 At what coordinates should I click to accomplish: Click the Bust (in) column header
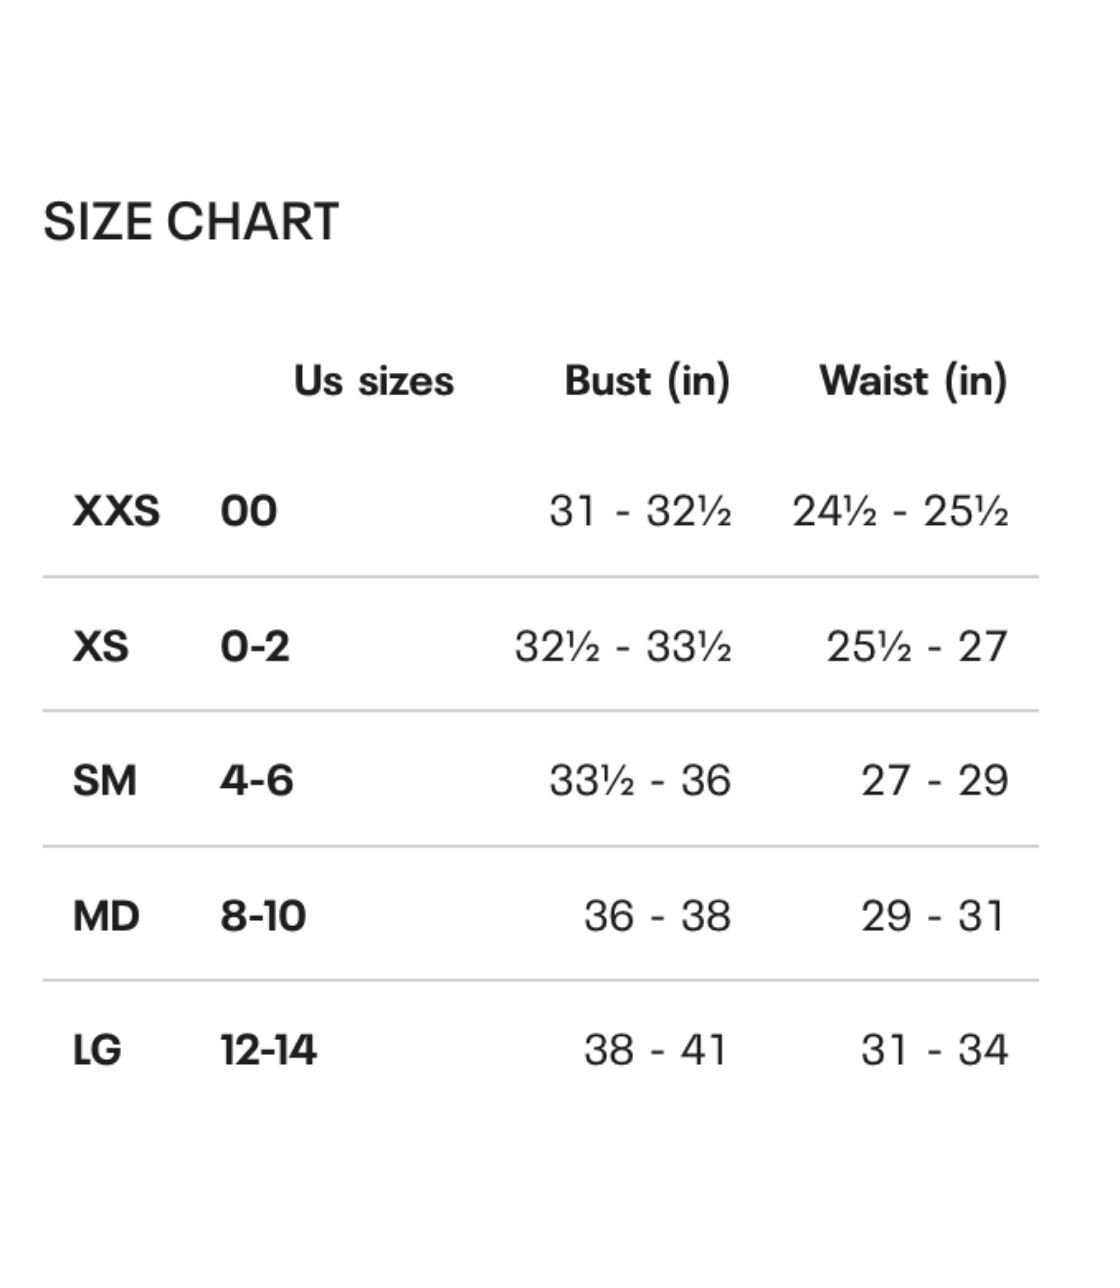(648, 381)
